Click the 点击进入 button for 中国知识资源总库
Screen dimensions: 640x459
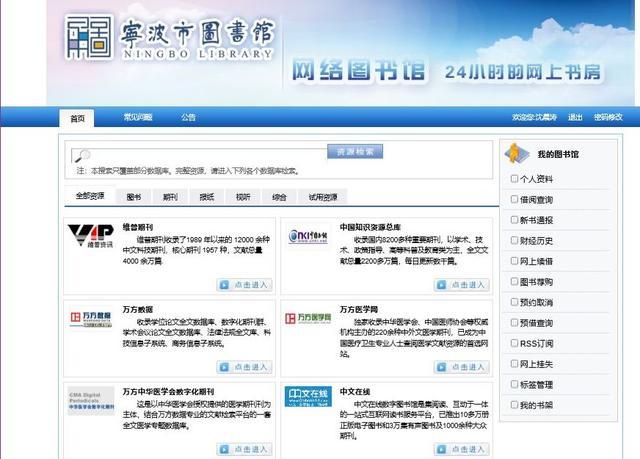(x=461, y=285)
